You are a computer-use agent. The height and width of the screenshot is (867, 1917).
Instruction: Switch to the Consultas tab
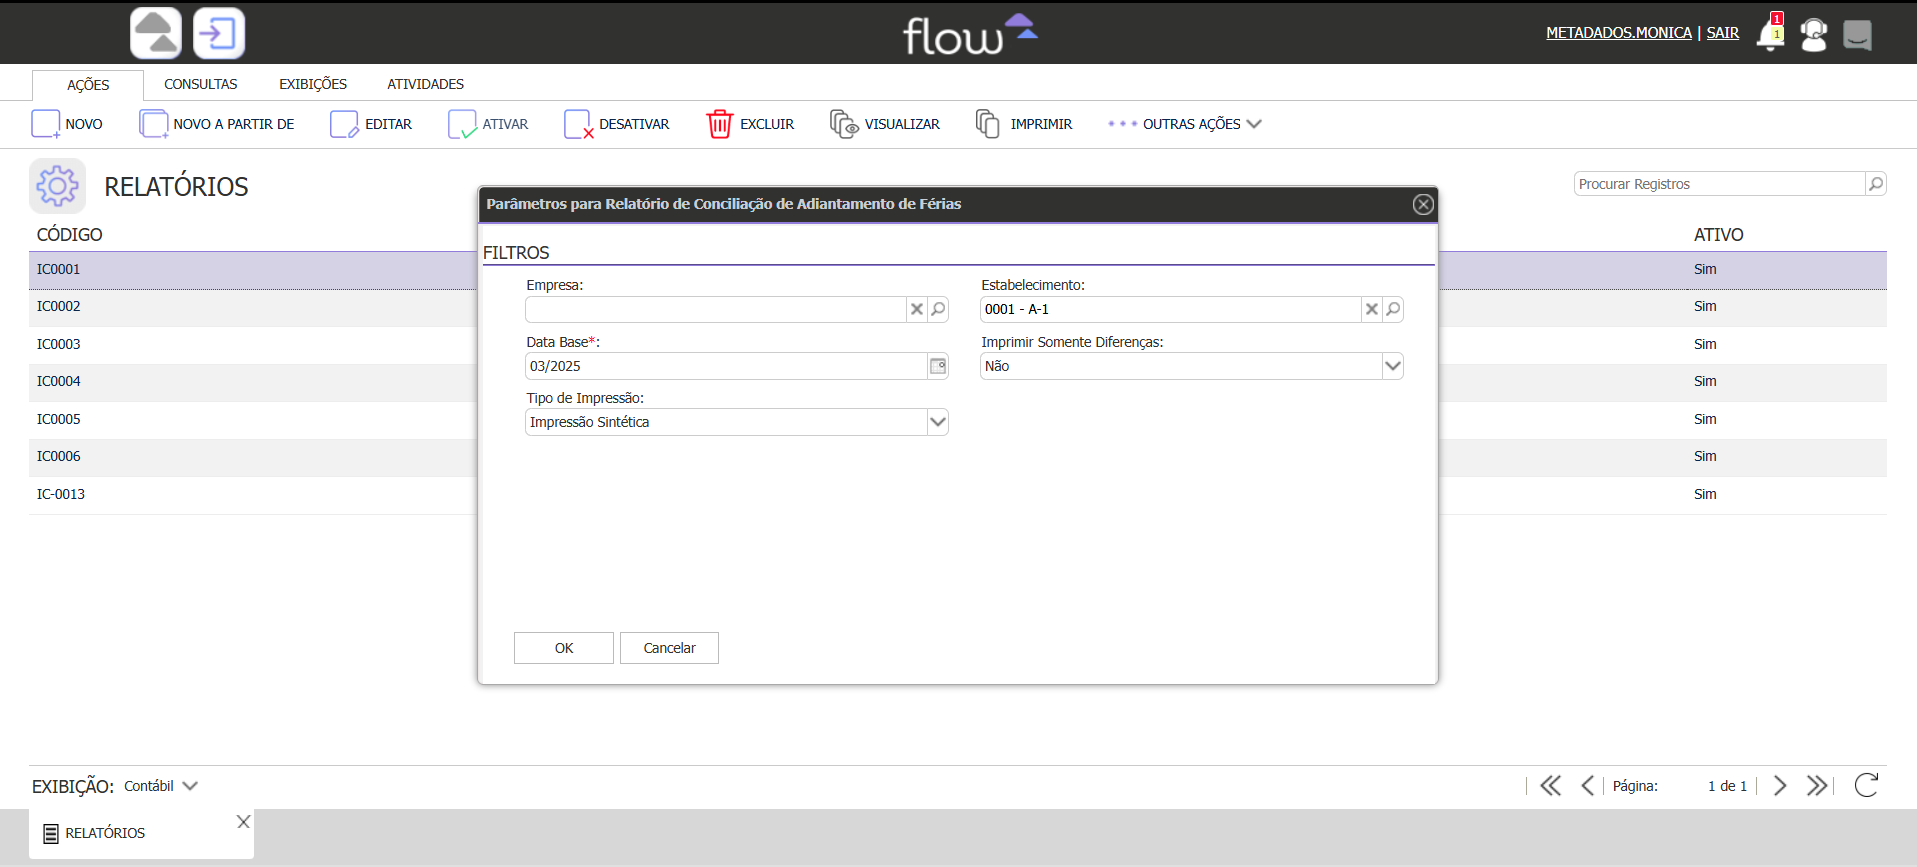(201, 84)
